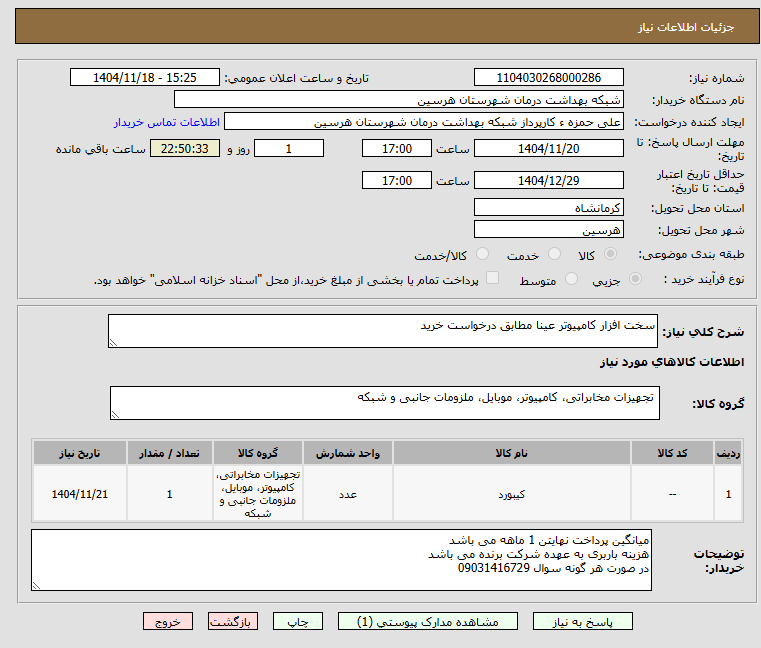Open مشاهده مدارک پیوستی (1) attachments
The width and height of the screenshot is (761, 648).
[428, 621]
